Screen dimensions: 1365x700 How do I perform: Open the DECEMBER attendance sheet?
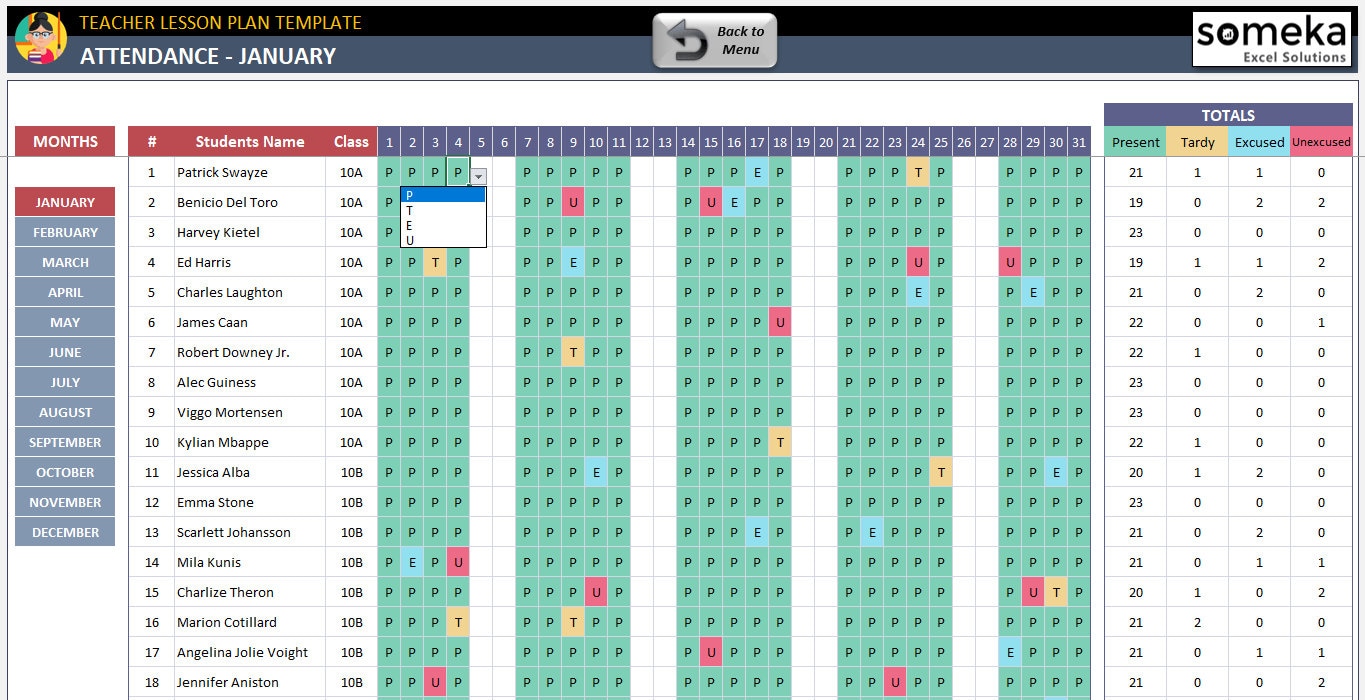click(x=64, y=531)
